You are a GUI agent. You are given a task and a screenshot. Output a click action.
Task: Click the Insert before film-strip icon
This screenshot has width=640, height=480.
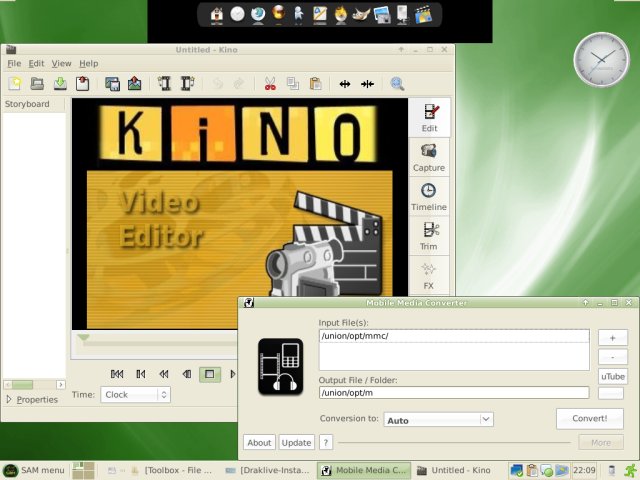(x=164, y=84)
